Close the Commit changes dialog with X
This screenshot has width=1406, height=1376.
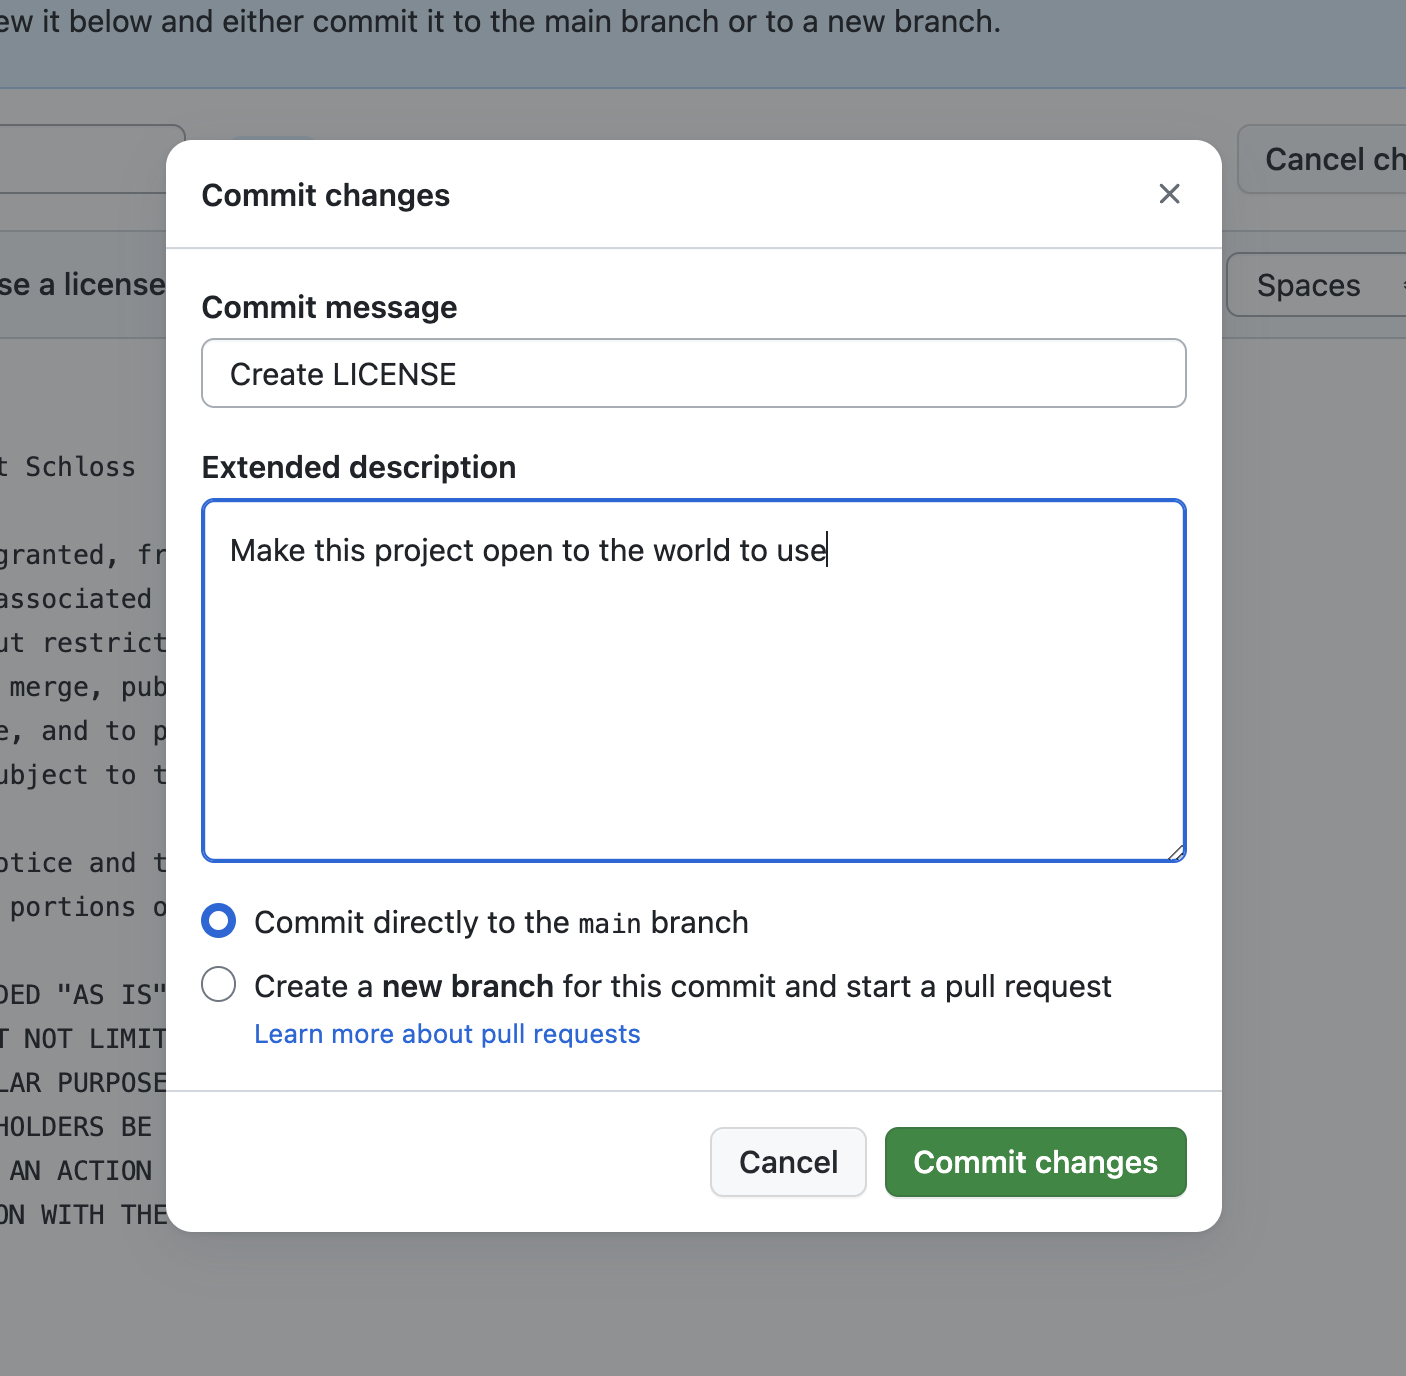click(x=1169, y=194)
